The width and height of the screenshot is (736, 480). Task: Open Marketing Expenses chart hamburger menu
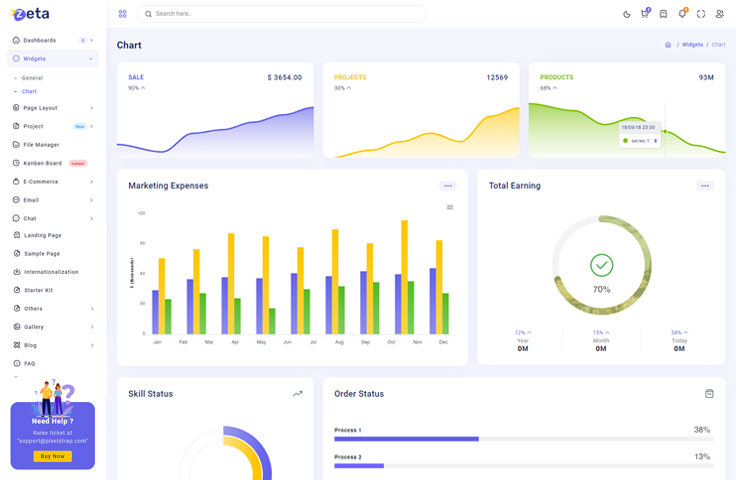450,207
